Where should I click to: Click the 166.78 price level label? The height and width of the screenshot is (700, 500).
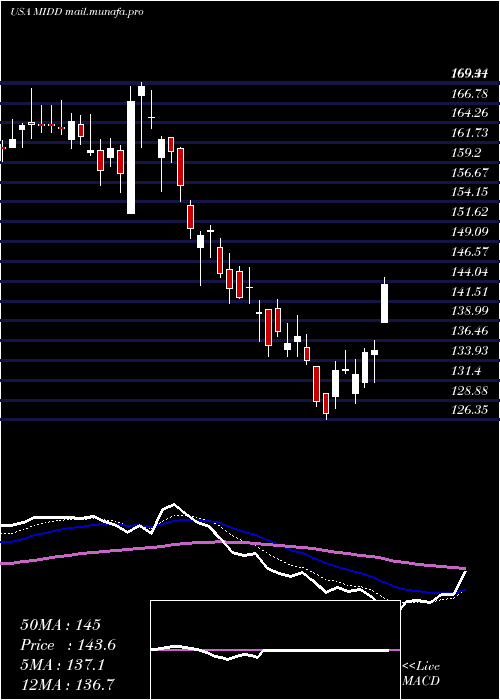(470, 93)
